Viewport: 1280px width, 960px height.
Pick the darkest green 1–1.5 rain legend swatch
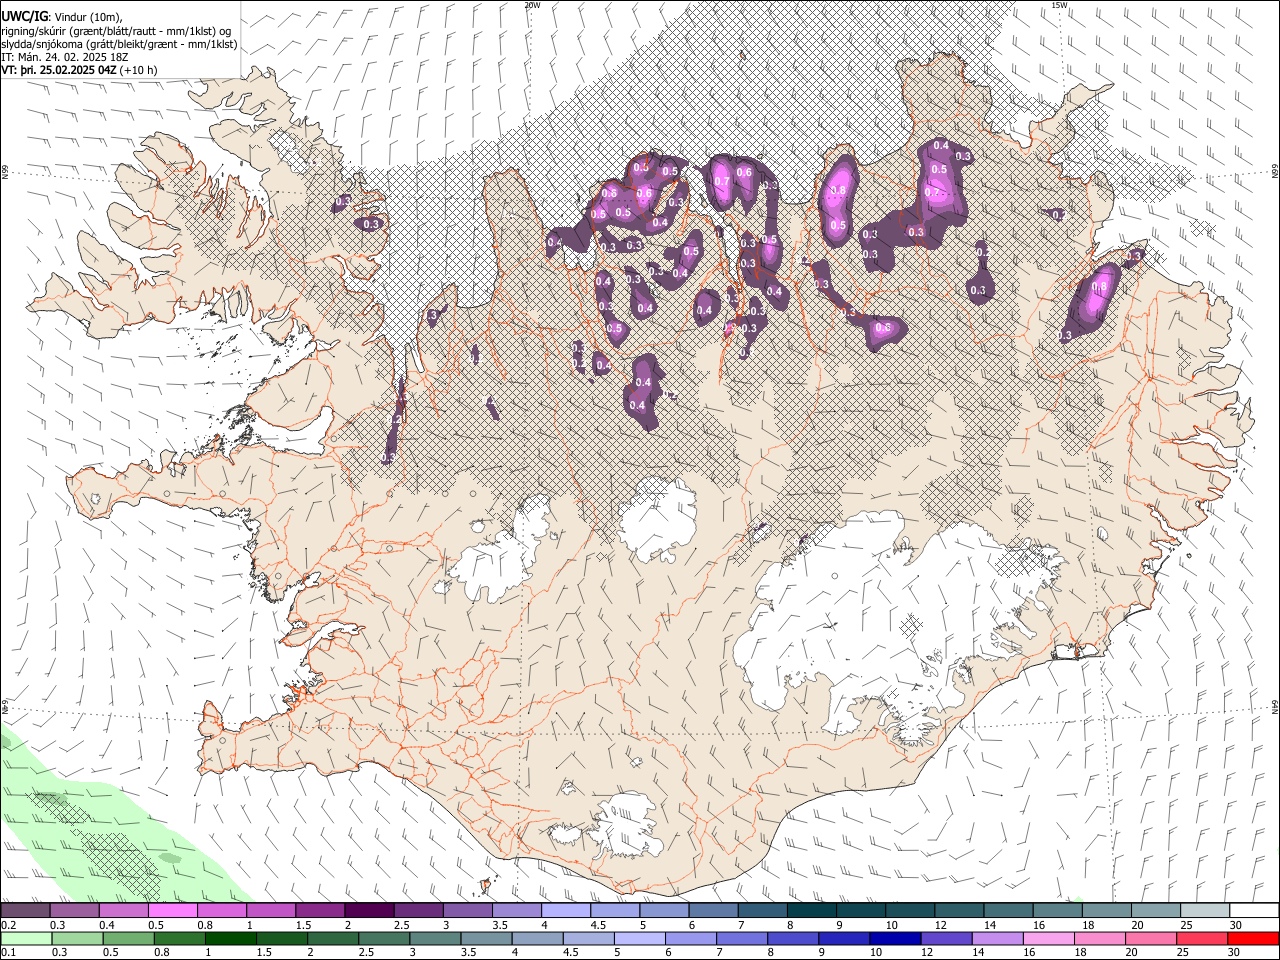point(230,938)
